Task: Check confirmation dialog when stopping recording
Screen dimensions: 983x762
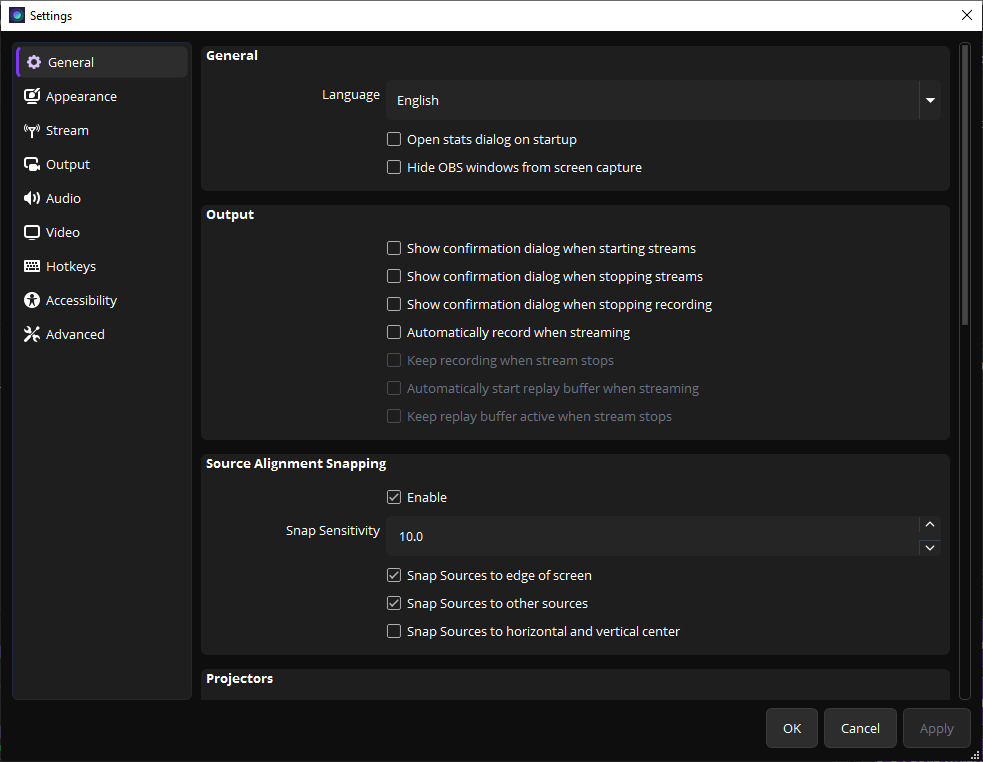Action: pyautogui.click(x=394, y=304)
